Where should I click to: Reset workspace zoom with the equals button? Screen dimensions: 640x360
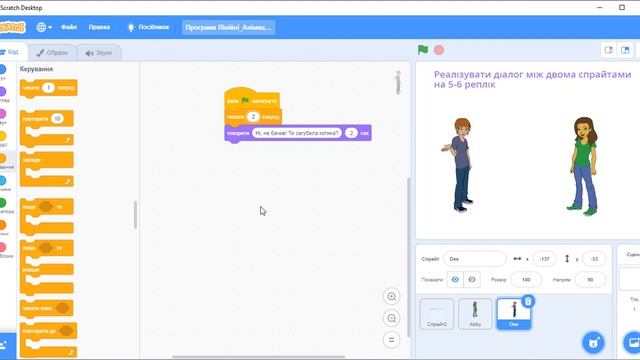pyautogui.click(x=391, y=340)
